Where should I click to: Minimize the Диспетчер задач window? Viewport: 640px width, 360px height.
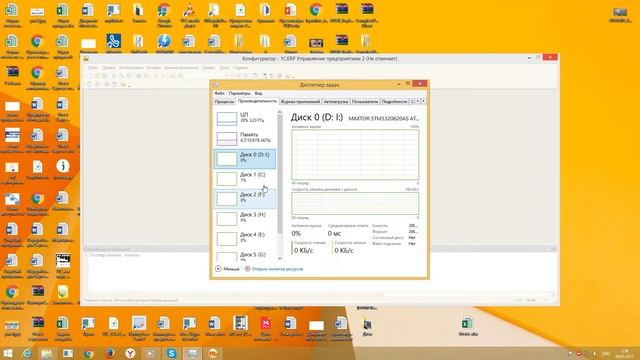(x=399, y=84)
